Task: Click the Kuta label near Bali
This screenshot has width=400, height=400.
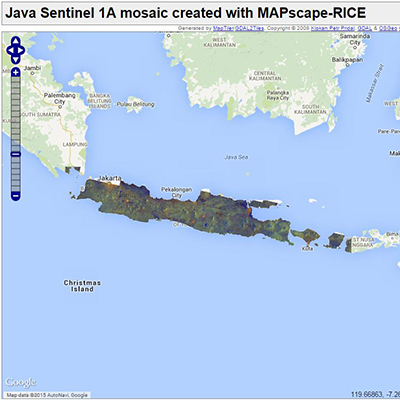Action: coord(307,248)
